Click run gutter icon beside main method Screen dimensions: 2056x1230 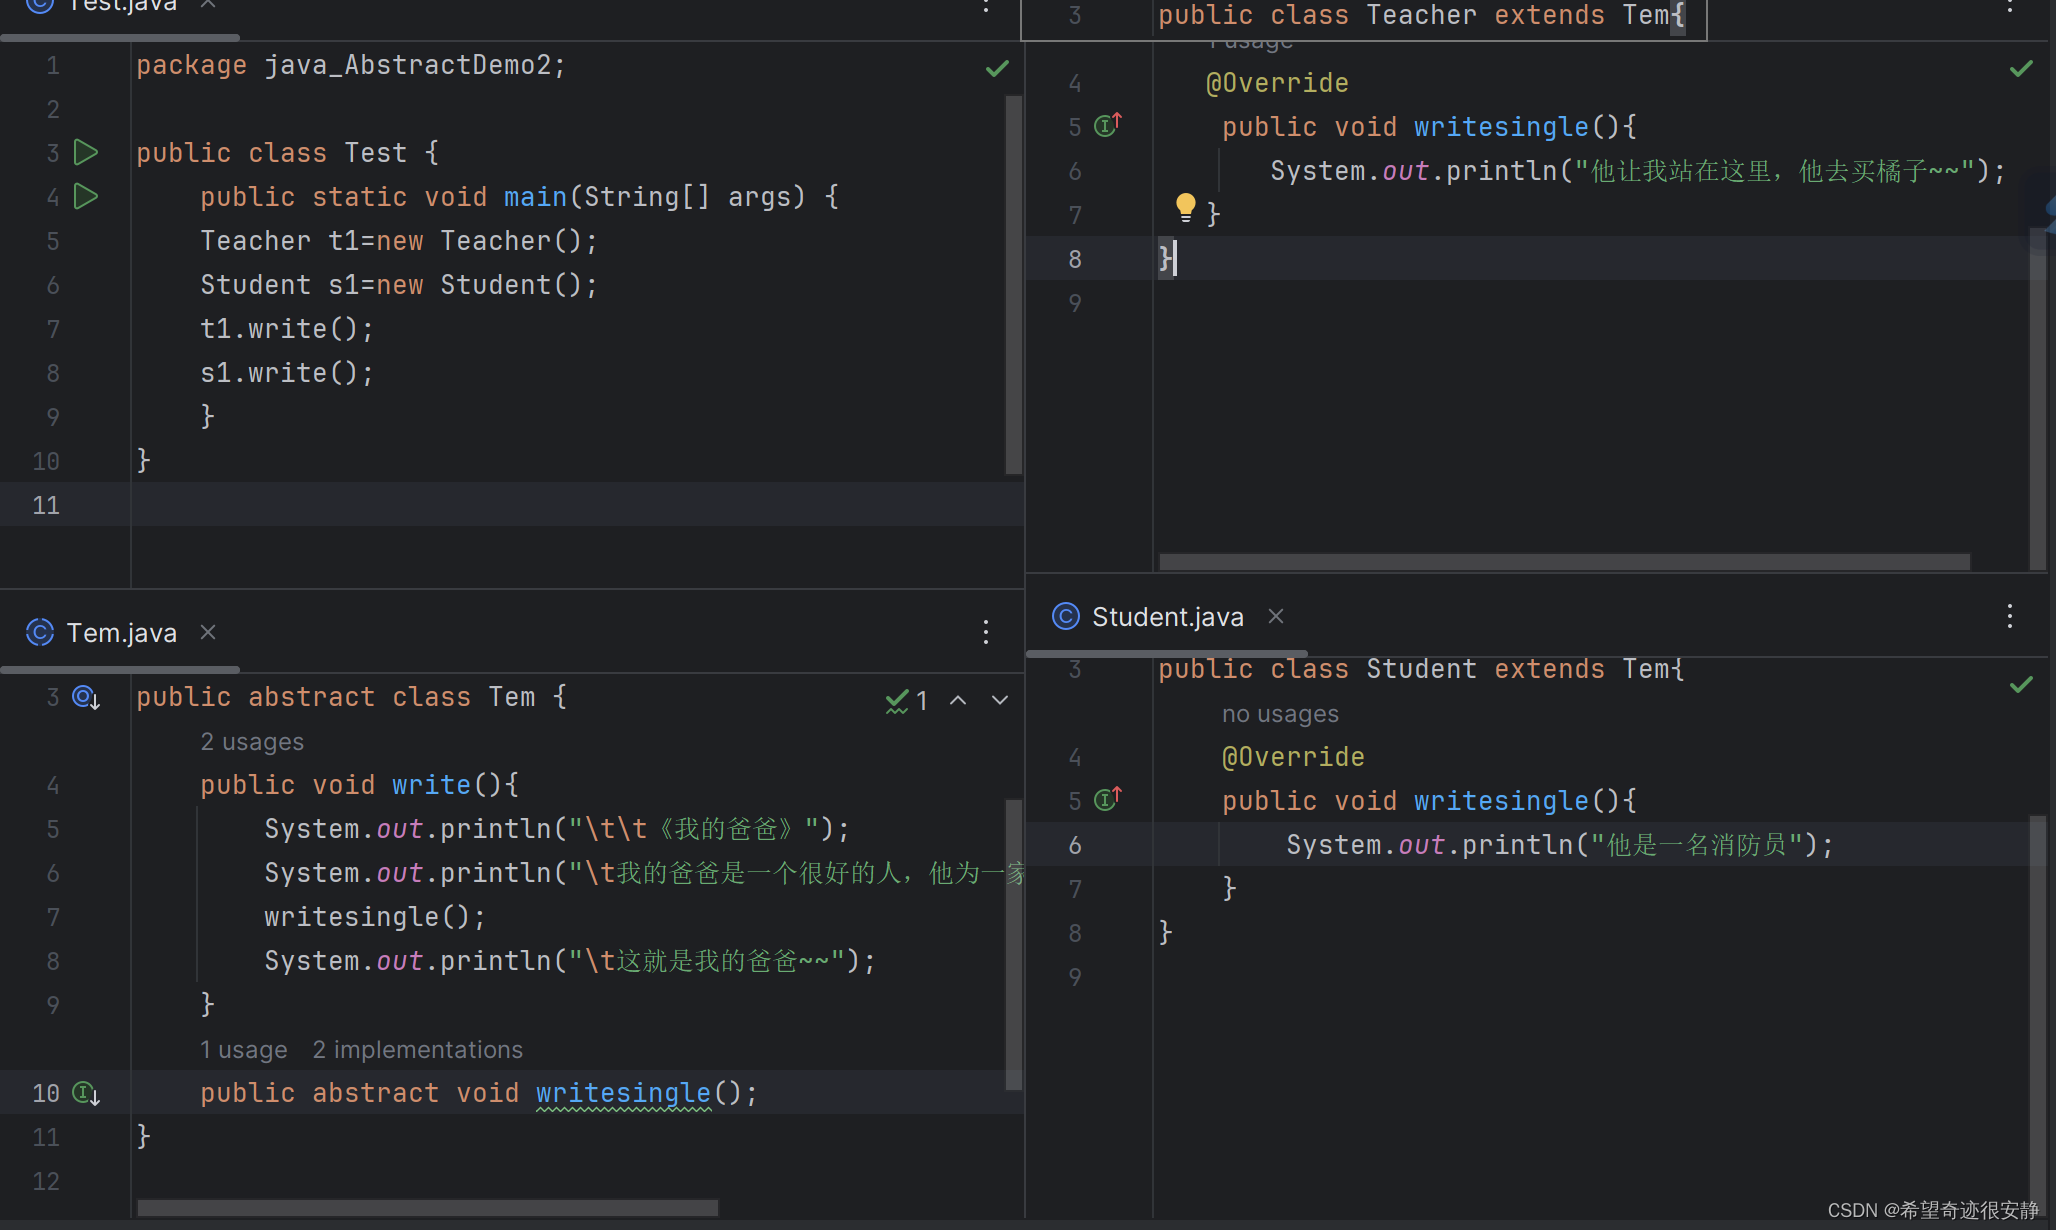pyautogui.click(x=87, y=196)
